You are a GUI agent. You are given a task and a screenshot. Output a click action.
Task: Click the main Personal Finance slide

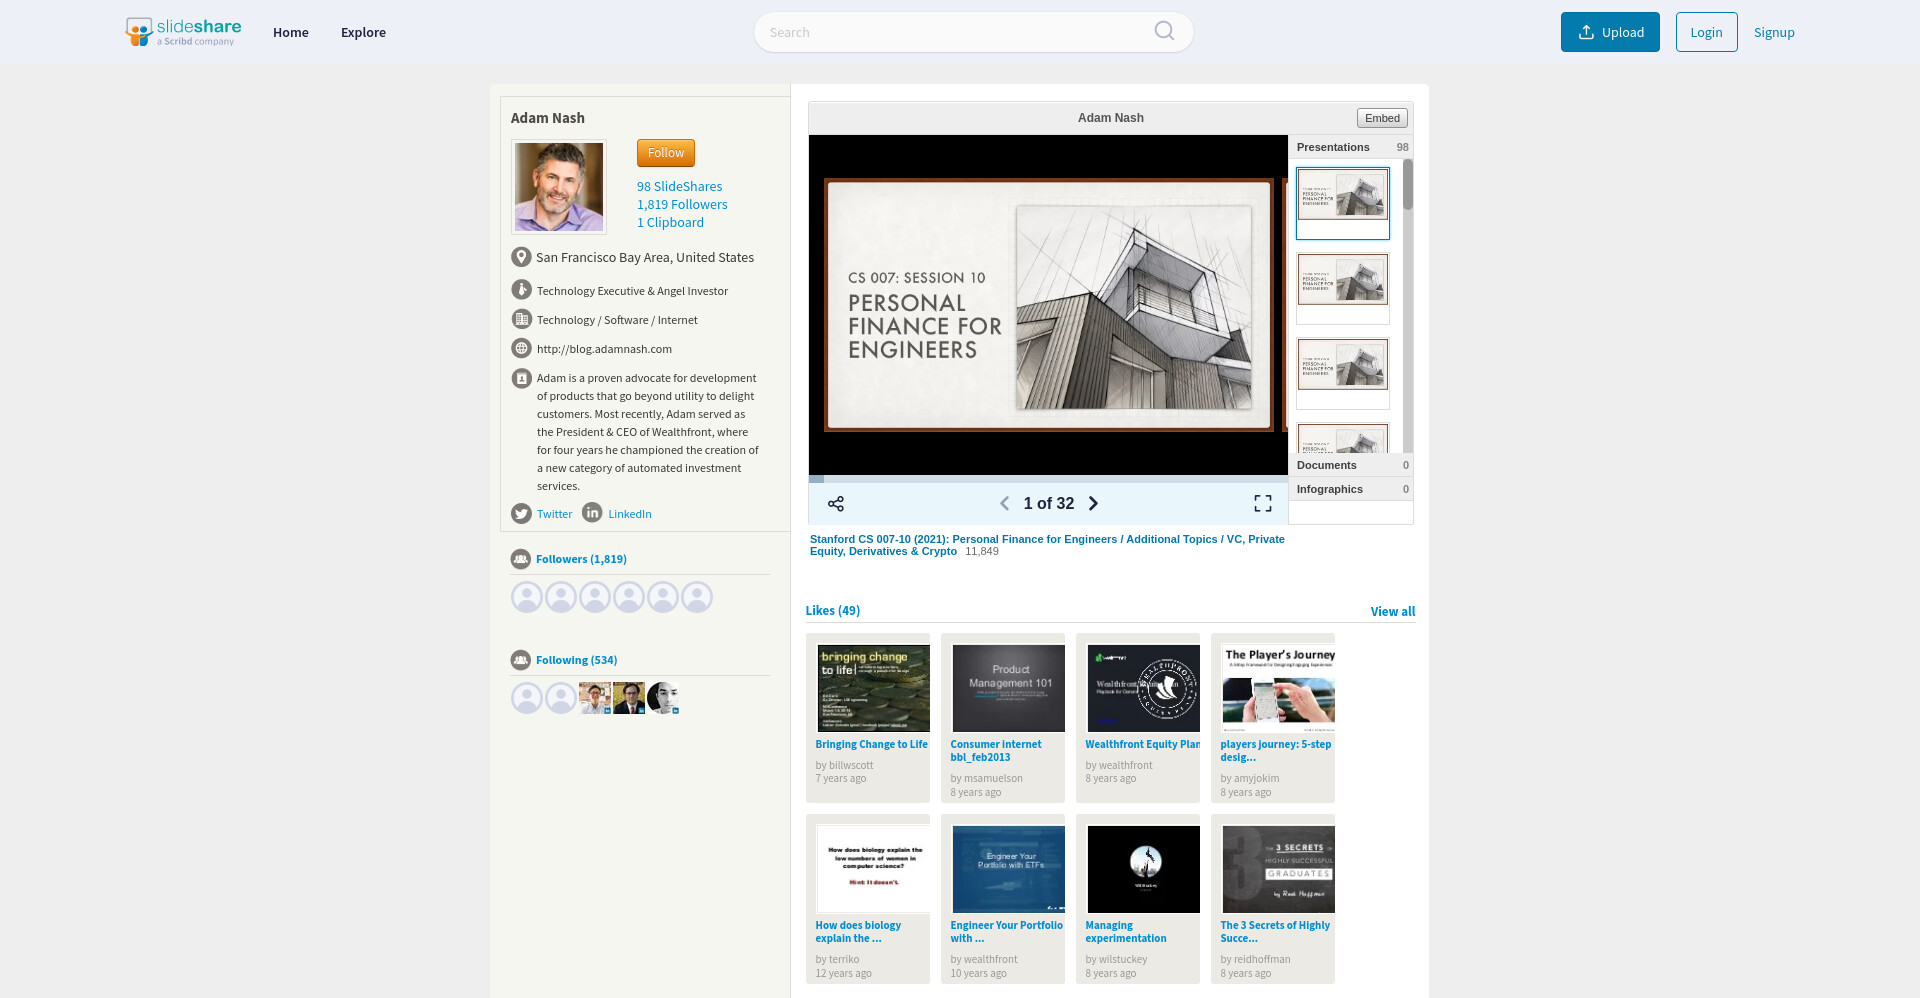[1048, 305]
